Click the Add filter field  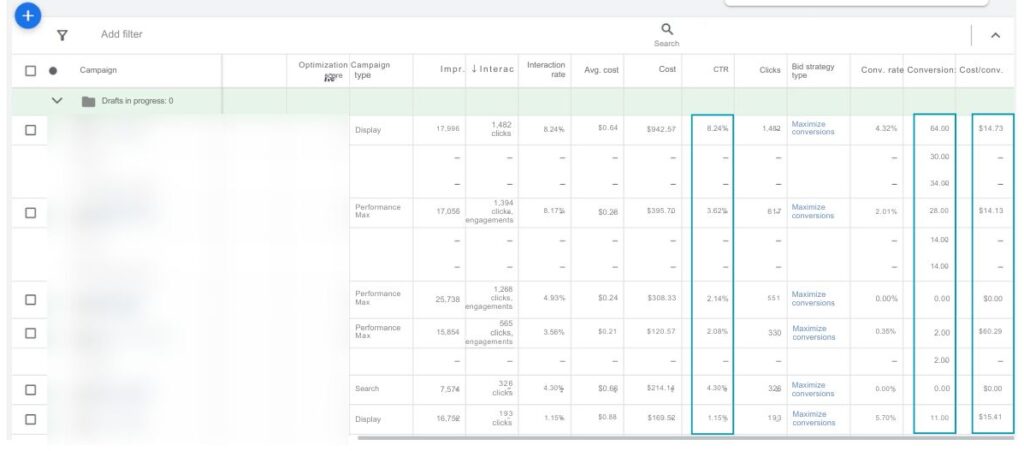pyautogui.click(x=122, y=35)
